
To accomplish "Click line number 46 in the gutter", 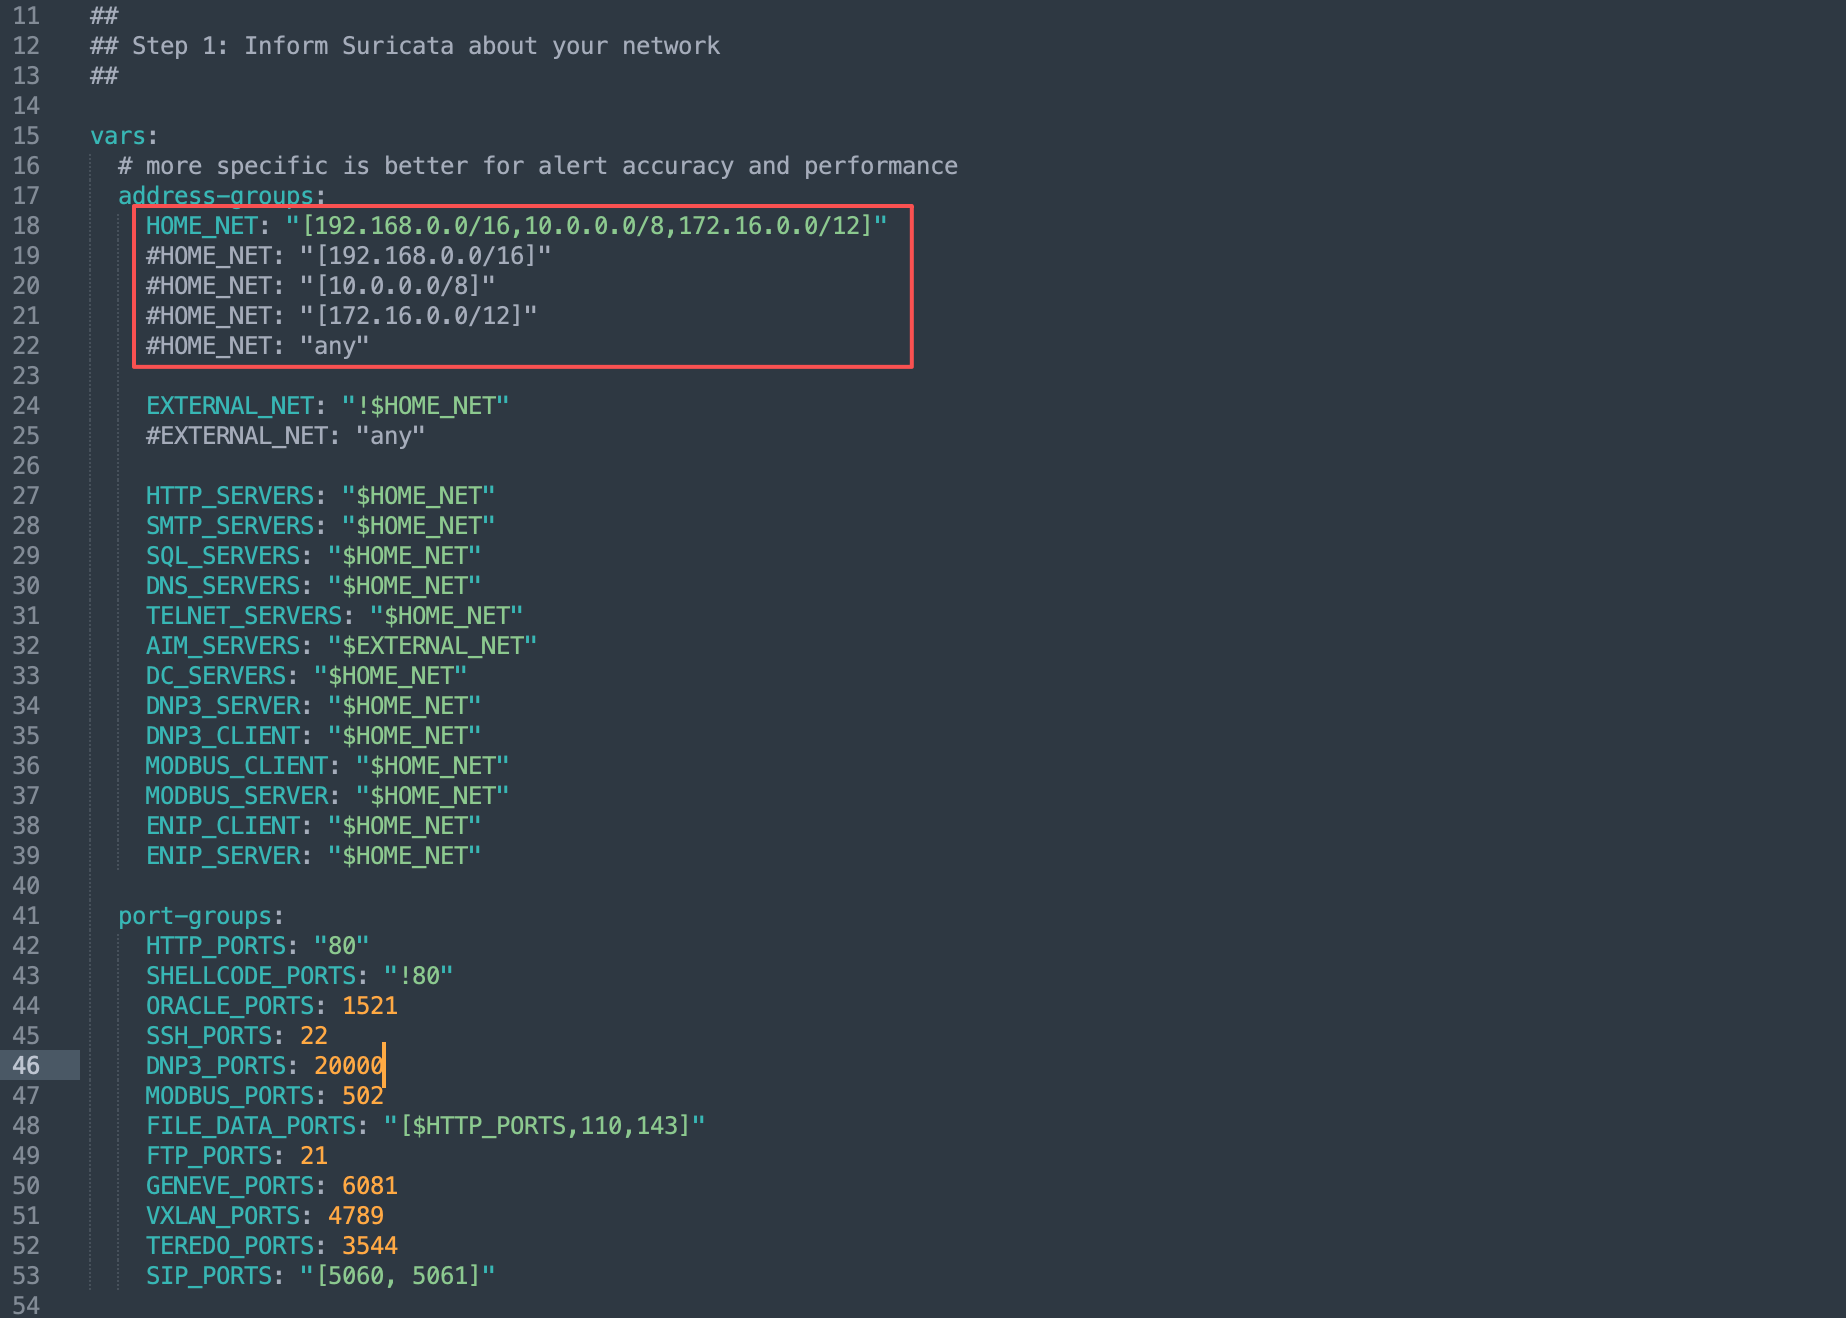I will [x=26, y=1066].
